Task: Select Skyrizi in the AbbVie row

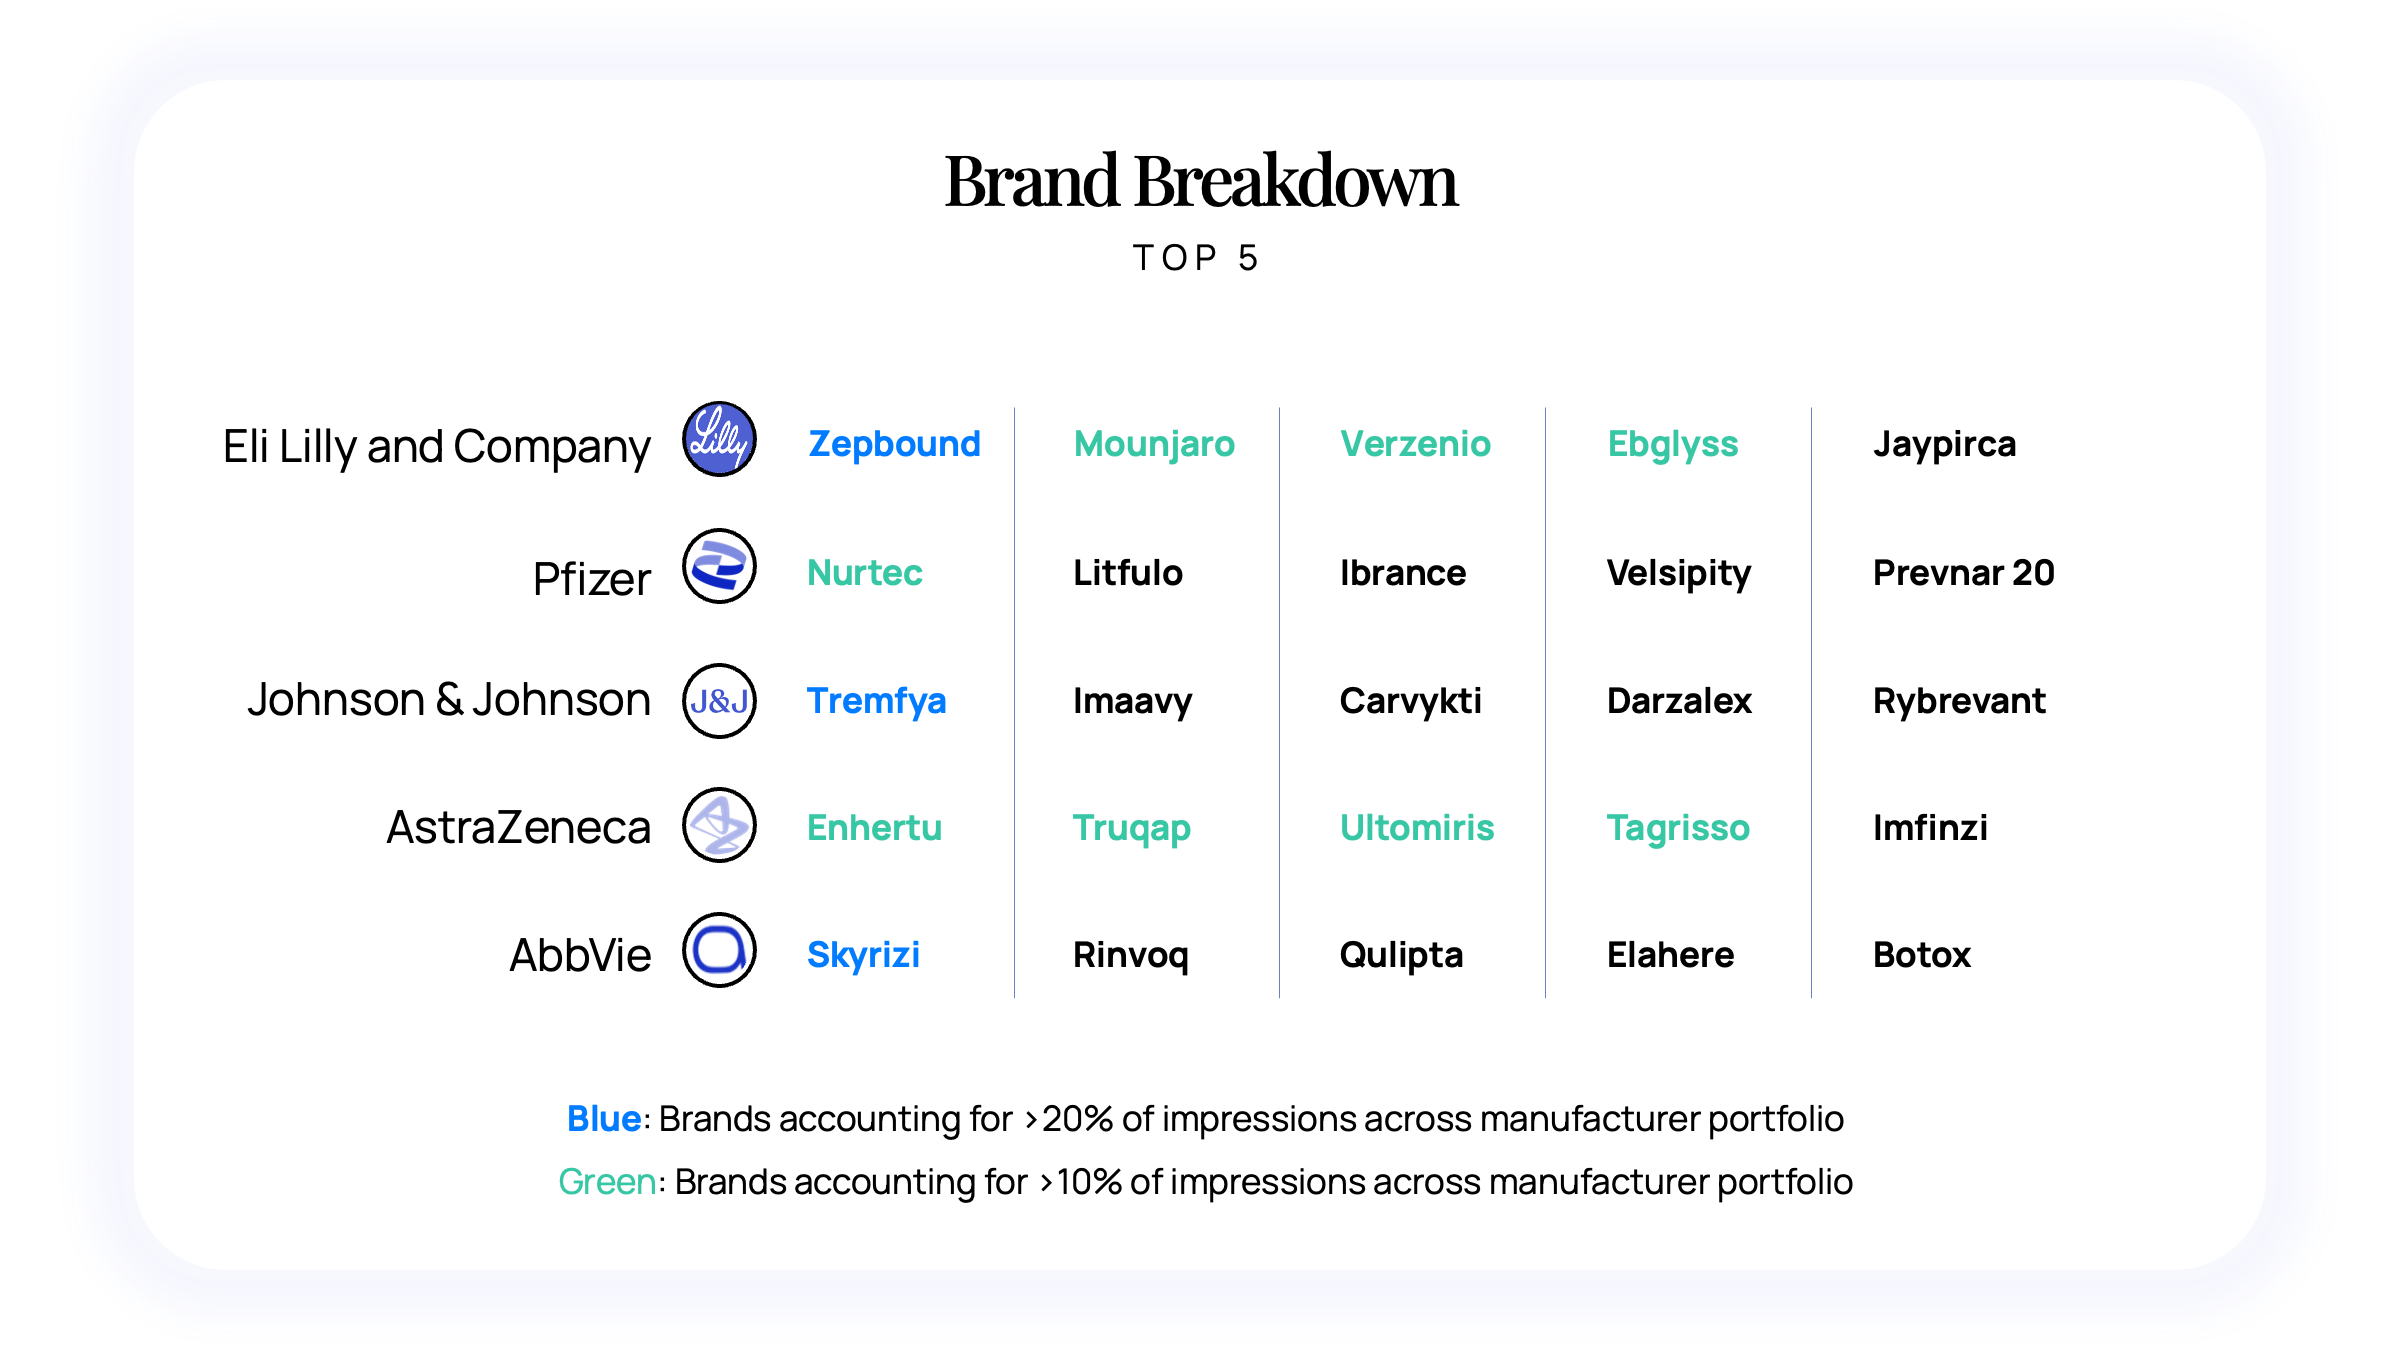Action: [x=863, y=955]
